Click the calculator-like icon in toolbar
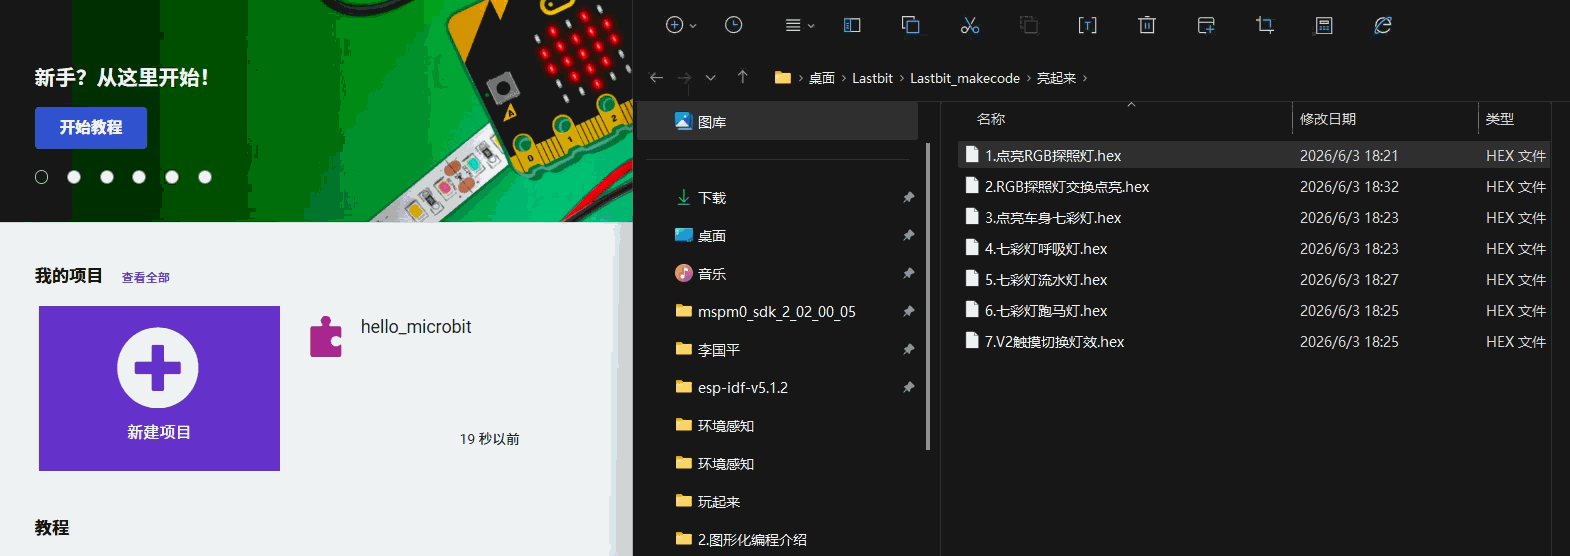The height and width of the screenshot is (556, 1570). (x=1324, y=25)
